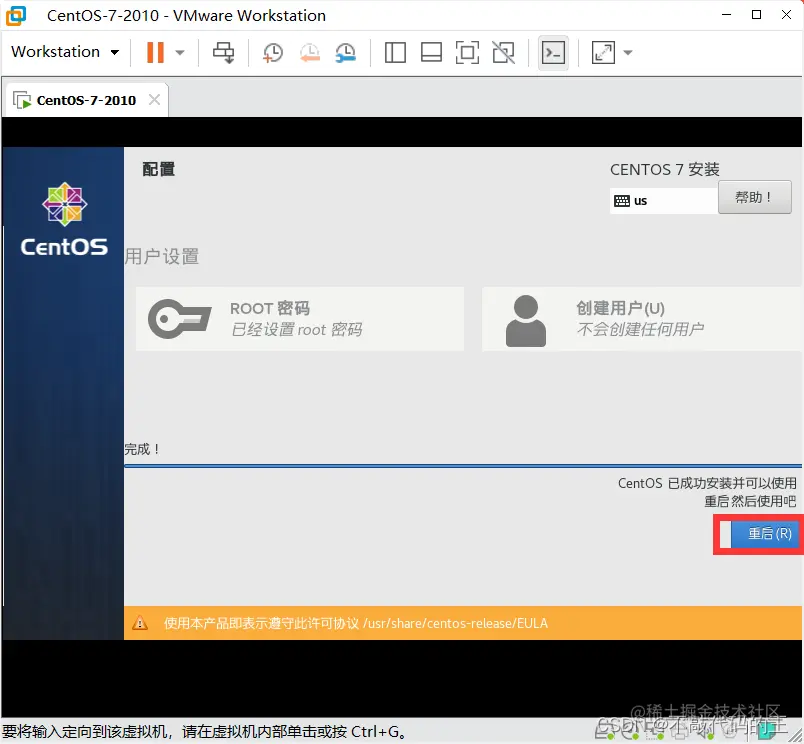The height and width of the screenshot is (744, 804).
Task: Take a snapshot of the VM
Action: [272, 52]
